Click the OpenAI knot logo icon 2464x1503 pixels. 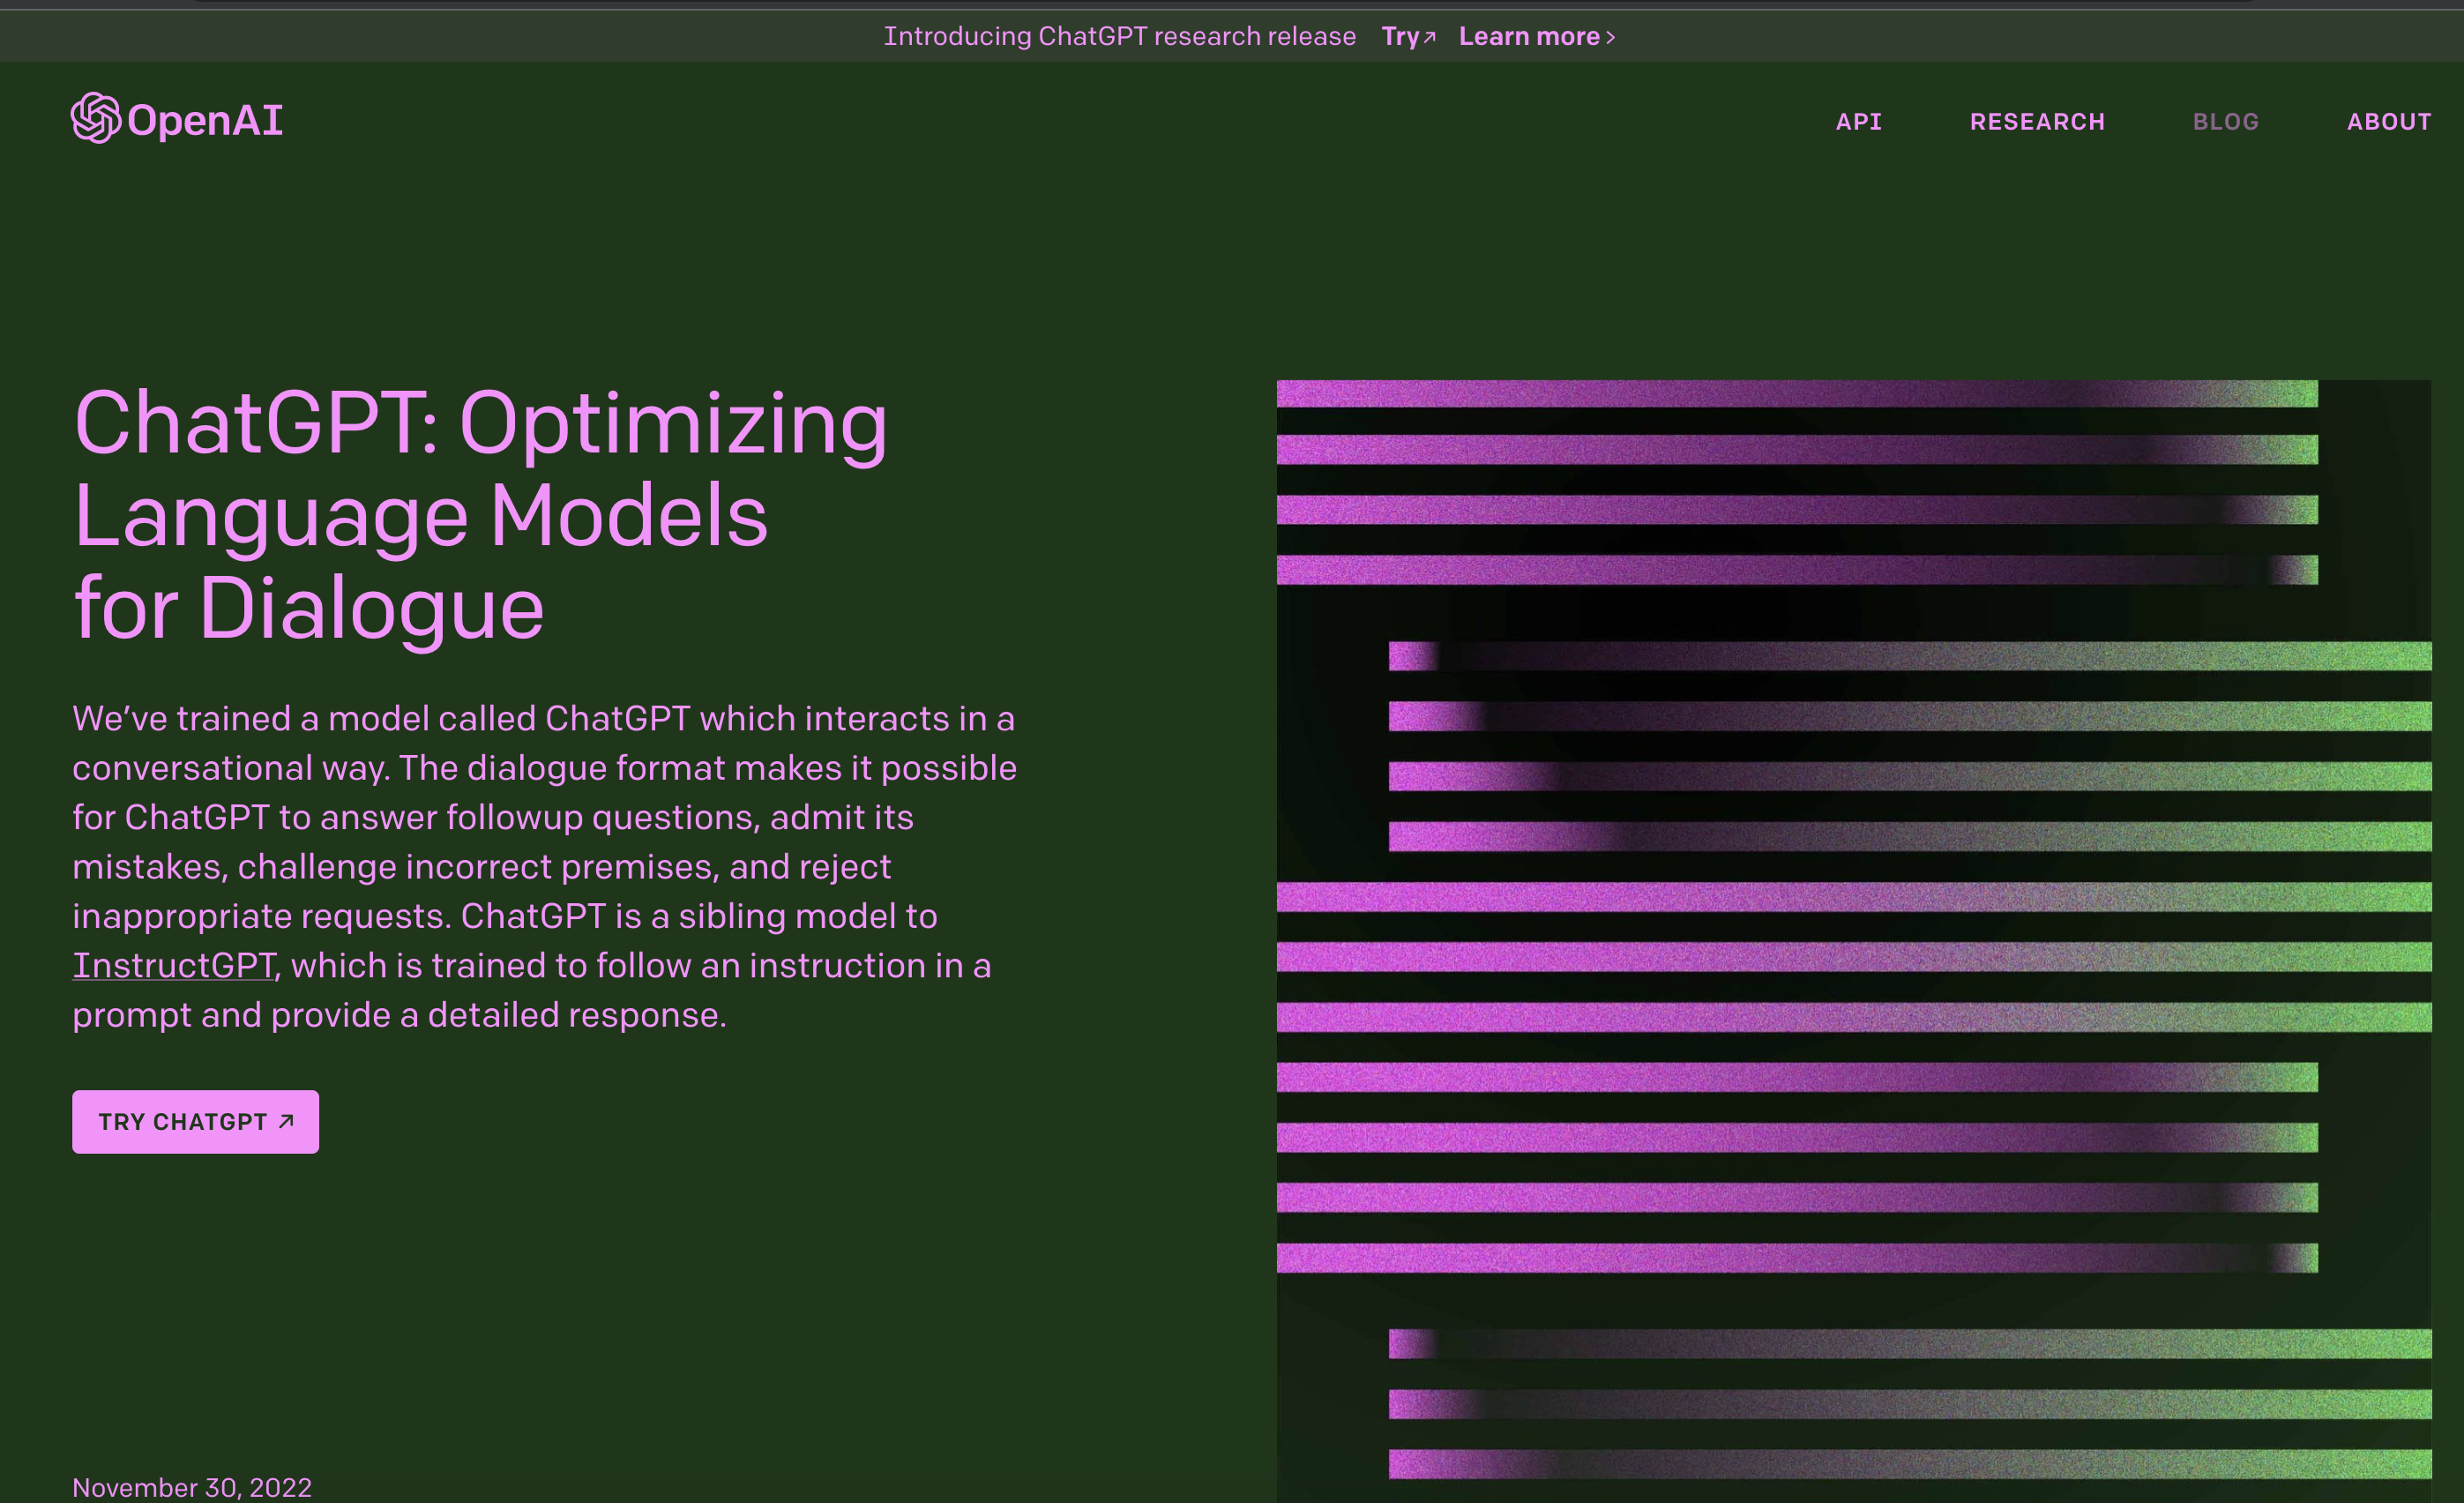96,119
